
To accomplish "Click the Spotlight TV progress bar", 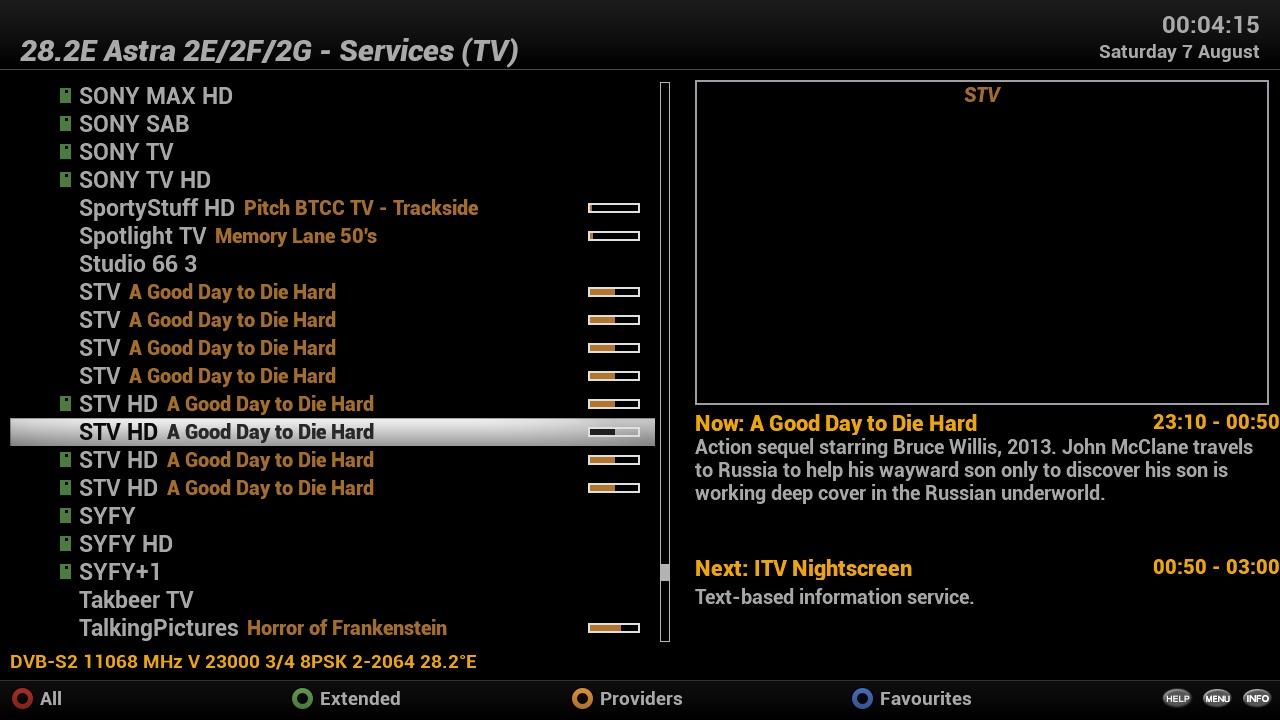I will tap(614, 236).
